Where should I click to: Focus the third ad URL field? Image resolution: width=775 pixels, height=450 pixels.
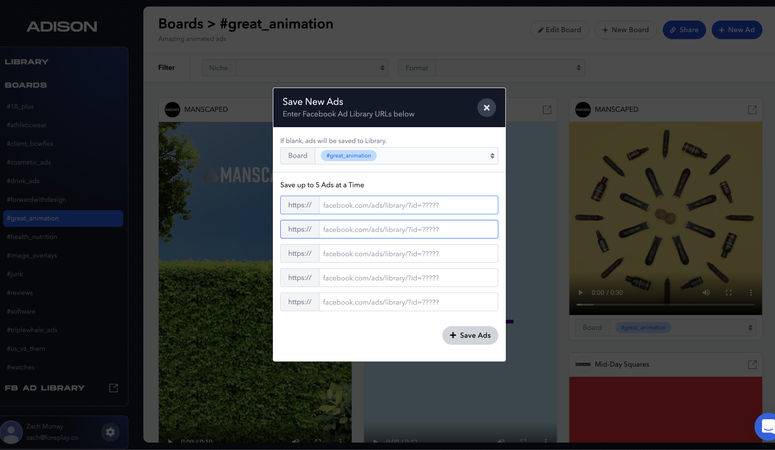[x=389, y=254]
